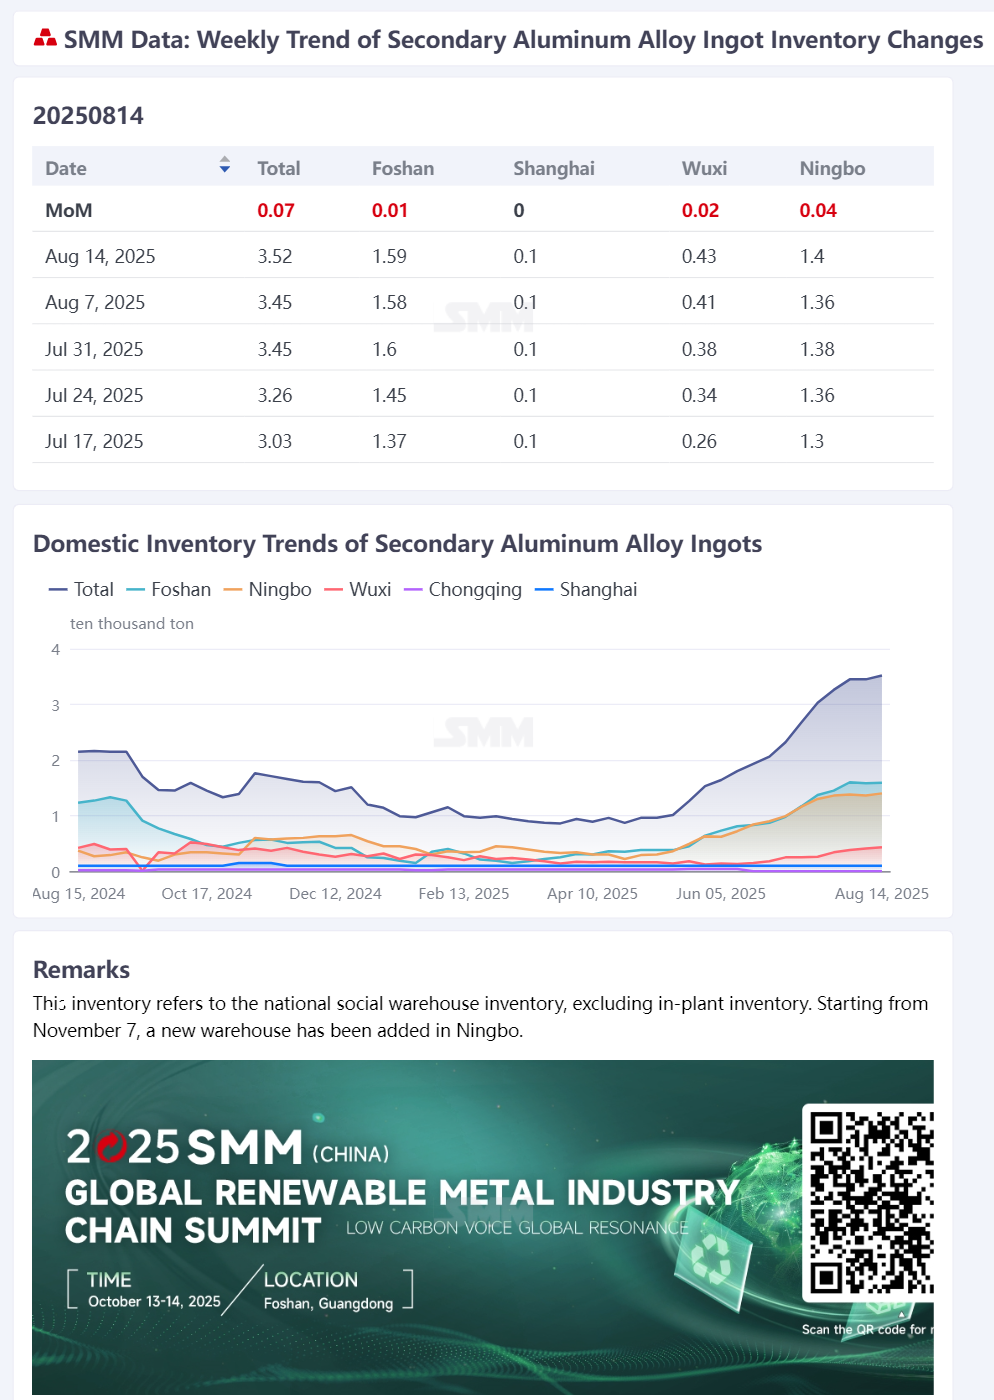Toggle the Wuxi series legend
This screenshot has height=1400, width=994.
tap(357, 589)
